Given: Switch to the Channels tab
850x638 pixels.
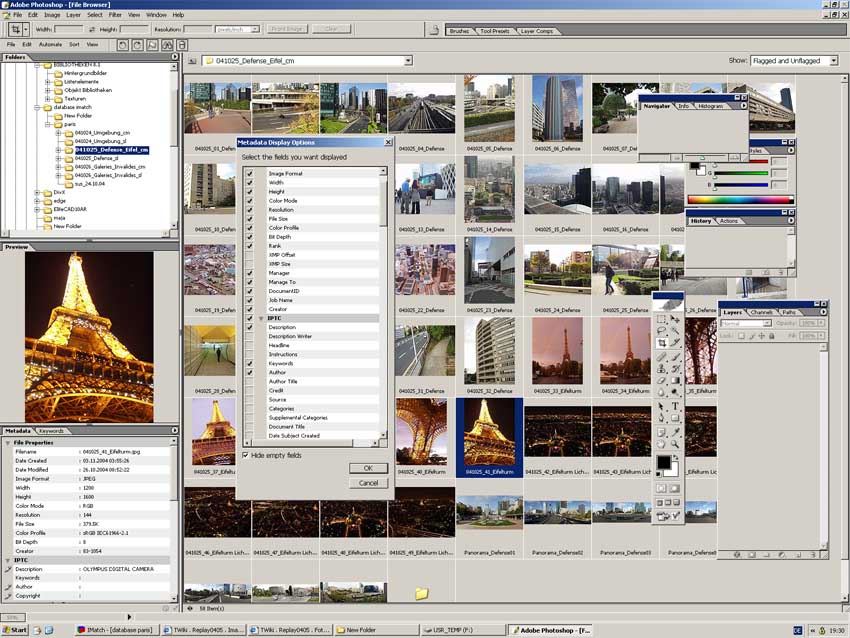Looking at the screenshot, I should 762,312.
